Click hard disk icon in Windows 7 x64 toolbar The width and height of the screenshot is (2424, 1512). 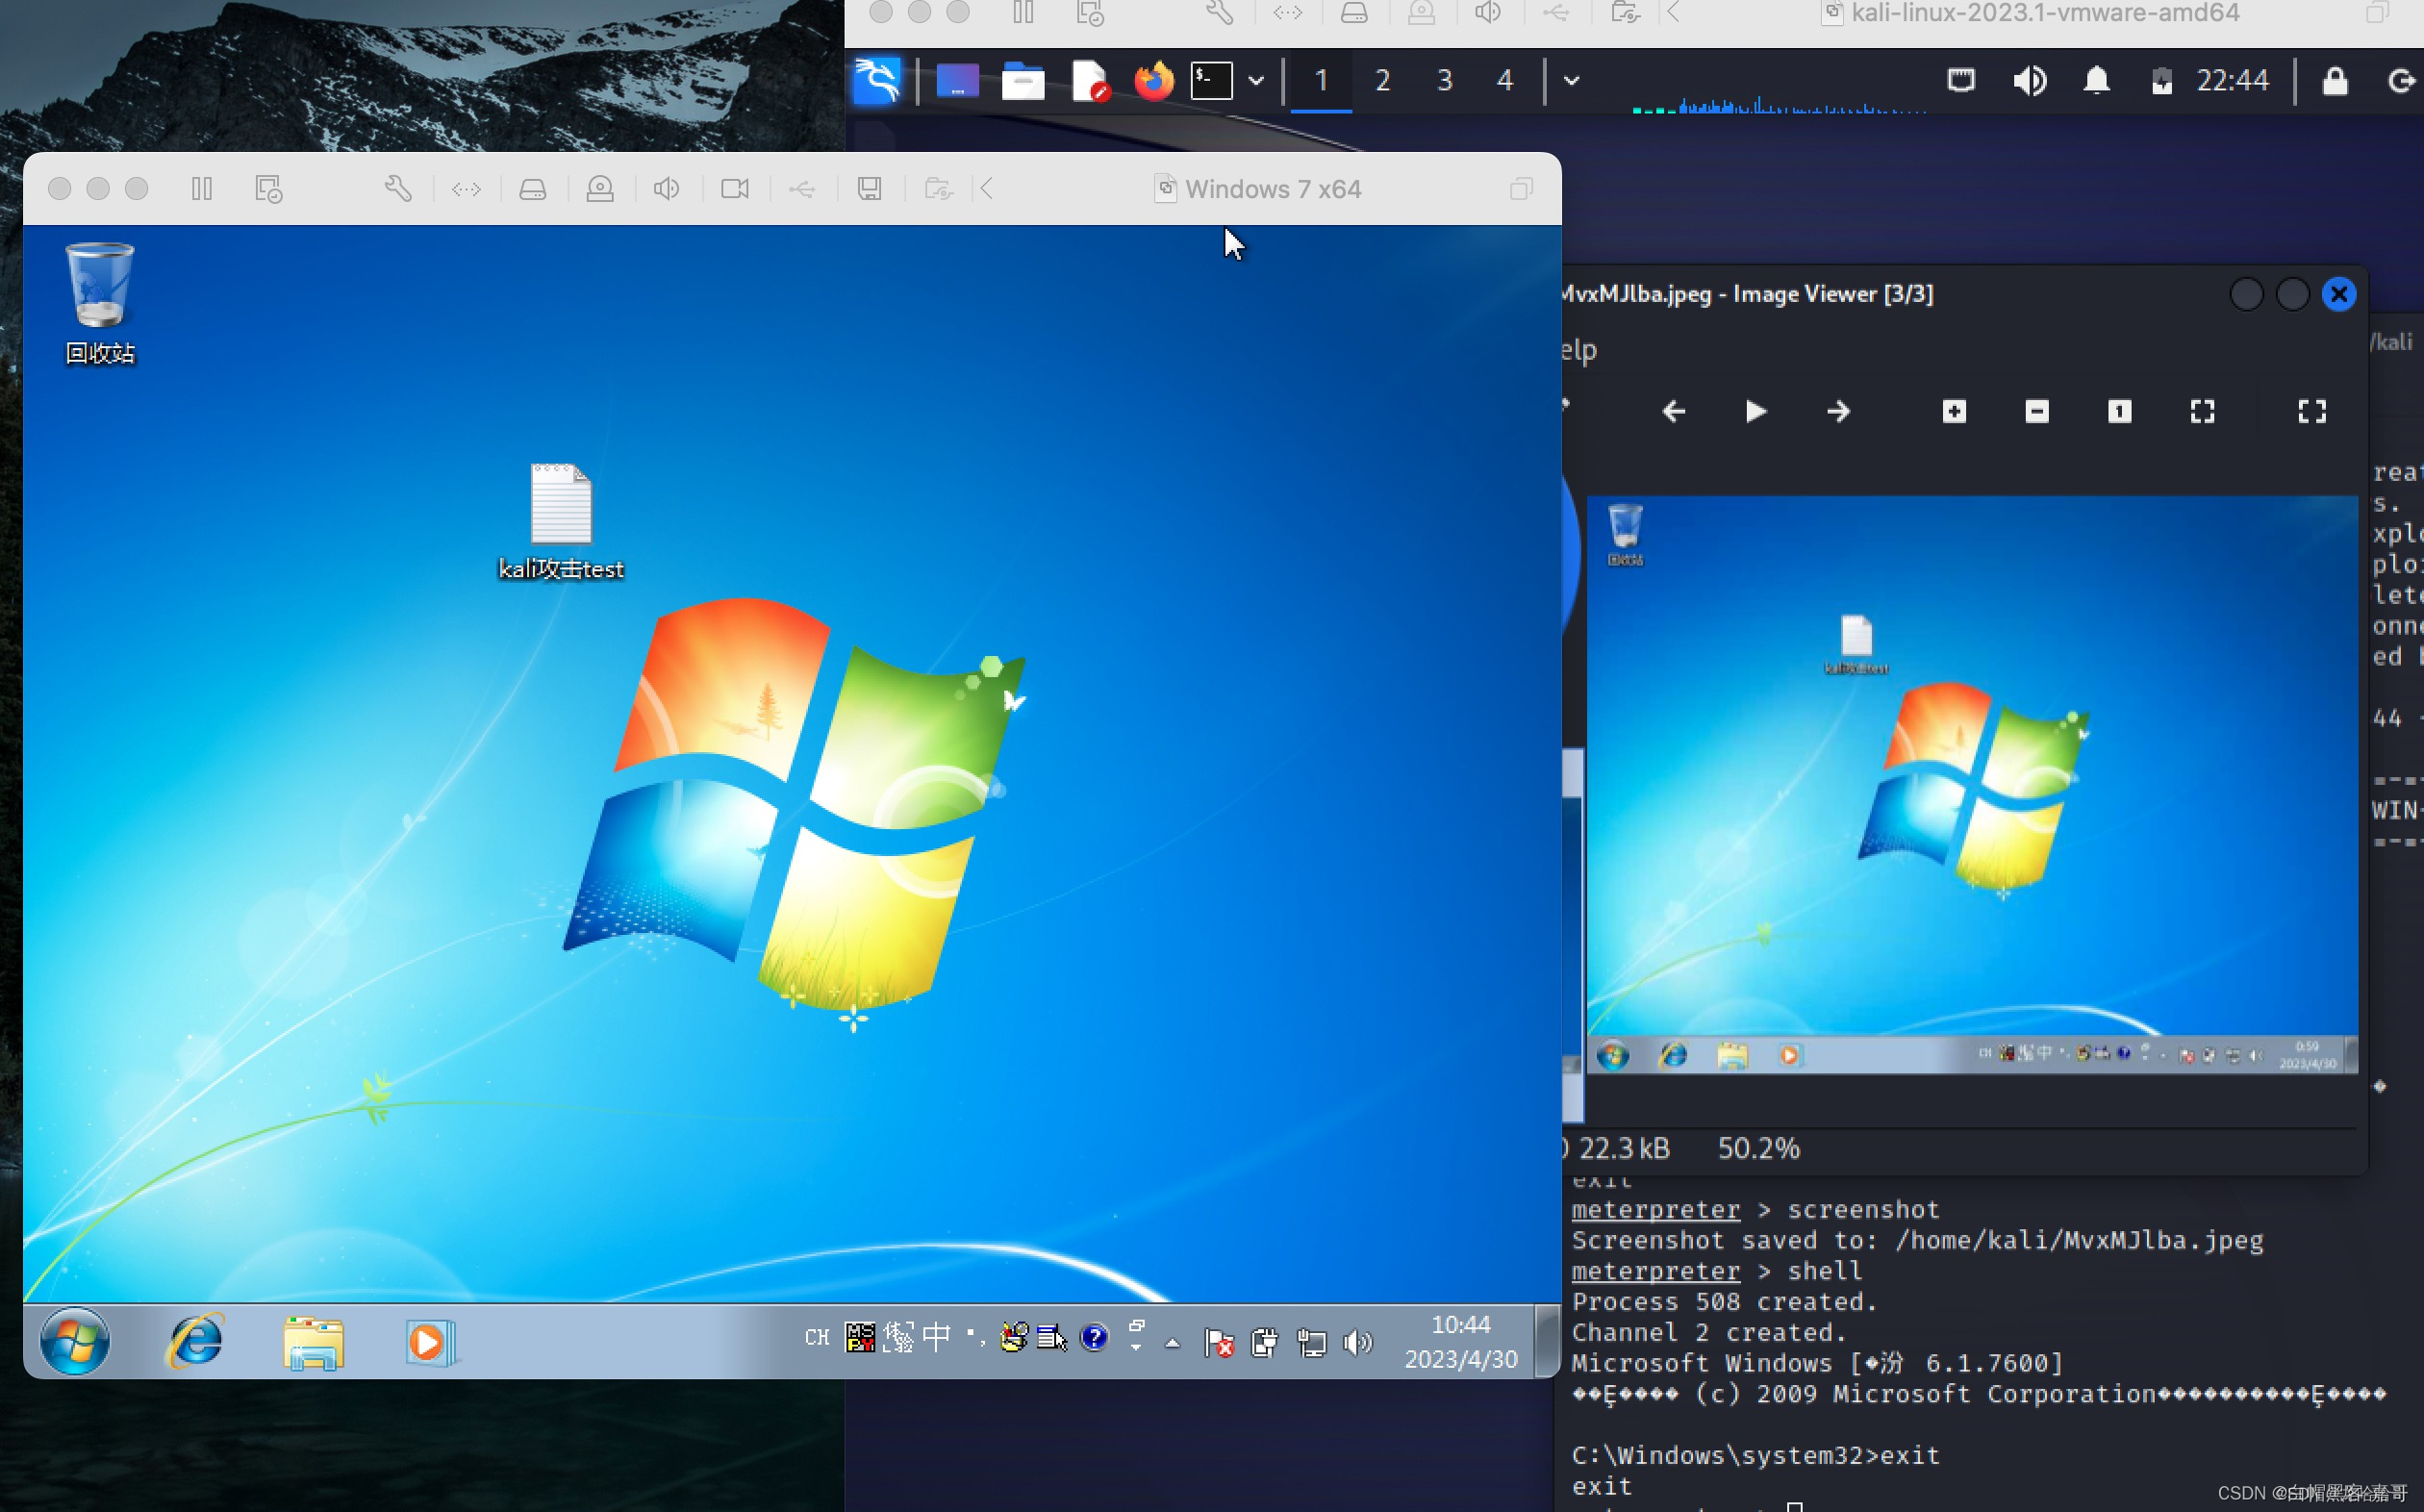533,189
